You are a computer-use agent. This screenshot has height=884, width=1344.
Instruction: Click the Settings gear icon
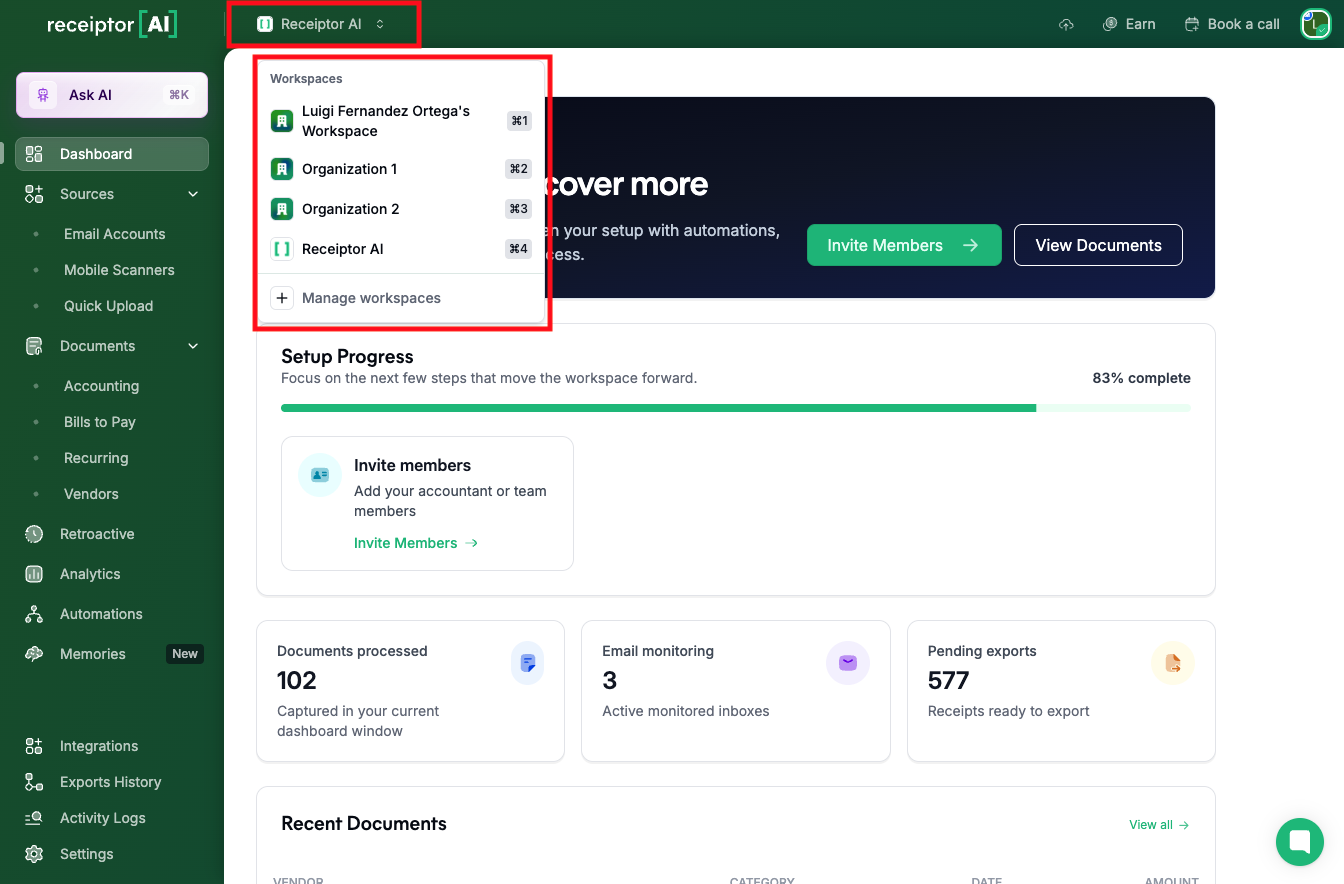(x=34, y=854)
